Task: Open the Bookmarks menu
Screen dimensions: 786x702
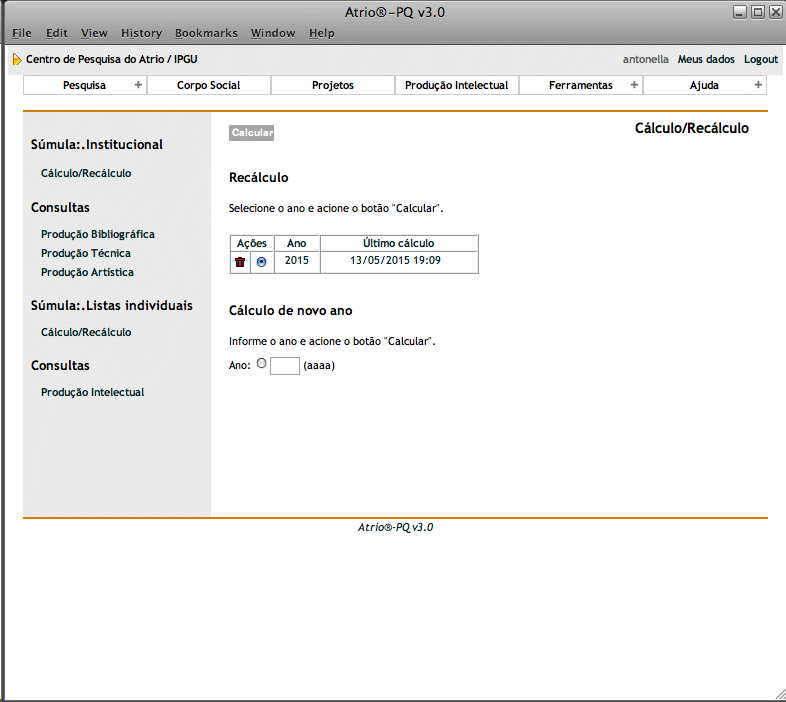Action: tap(206, 33)
